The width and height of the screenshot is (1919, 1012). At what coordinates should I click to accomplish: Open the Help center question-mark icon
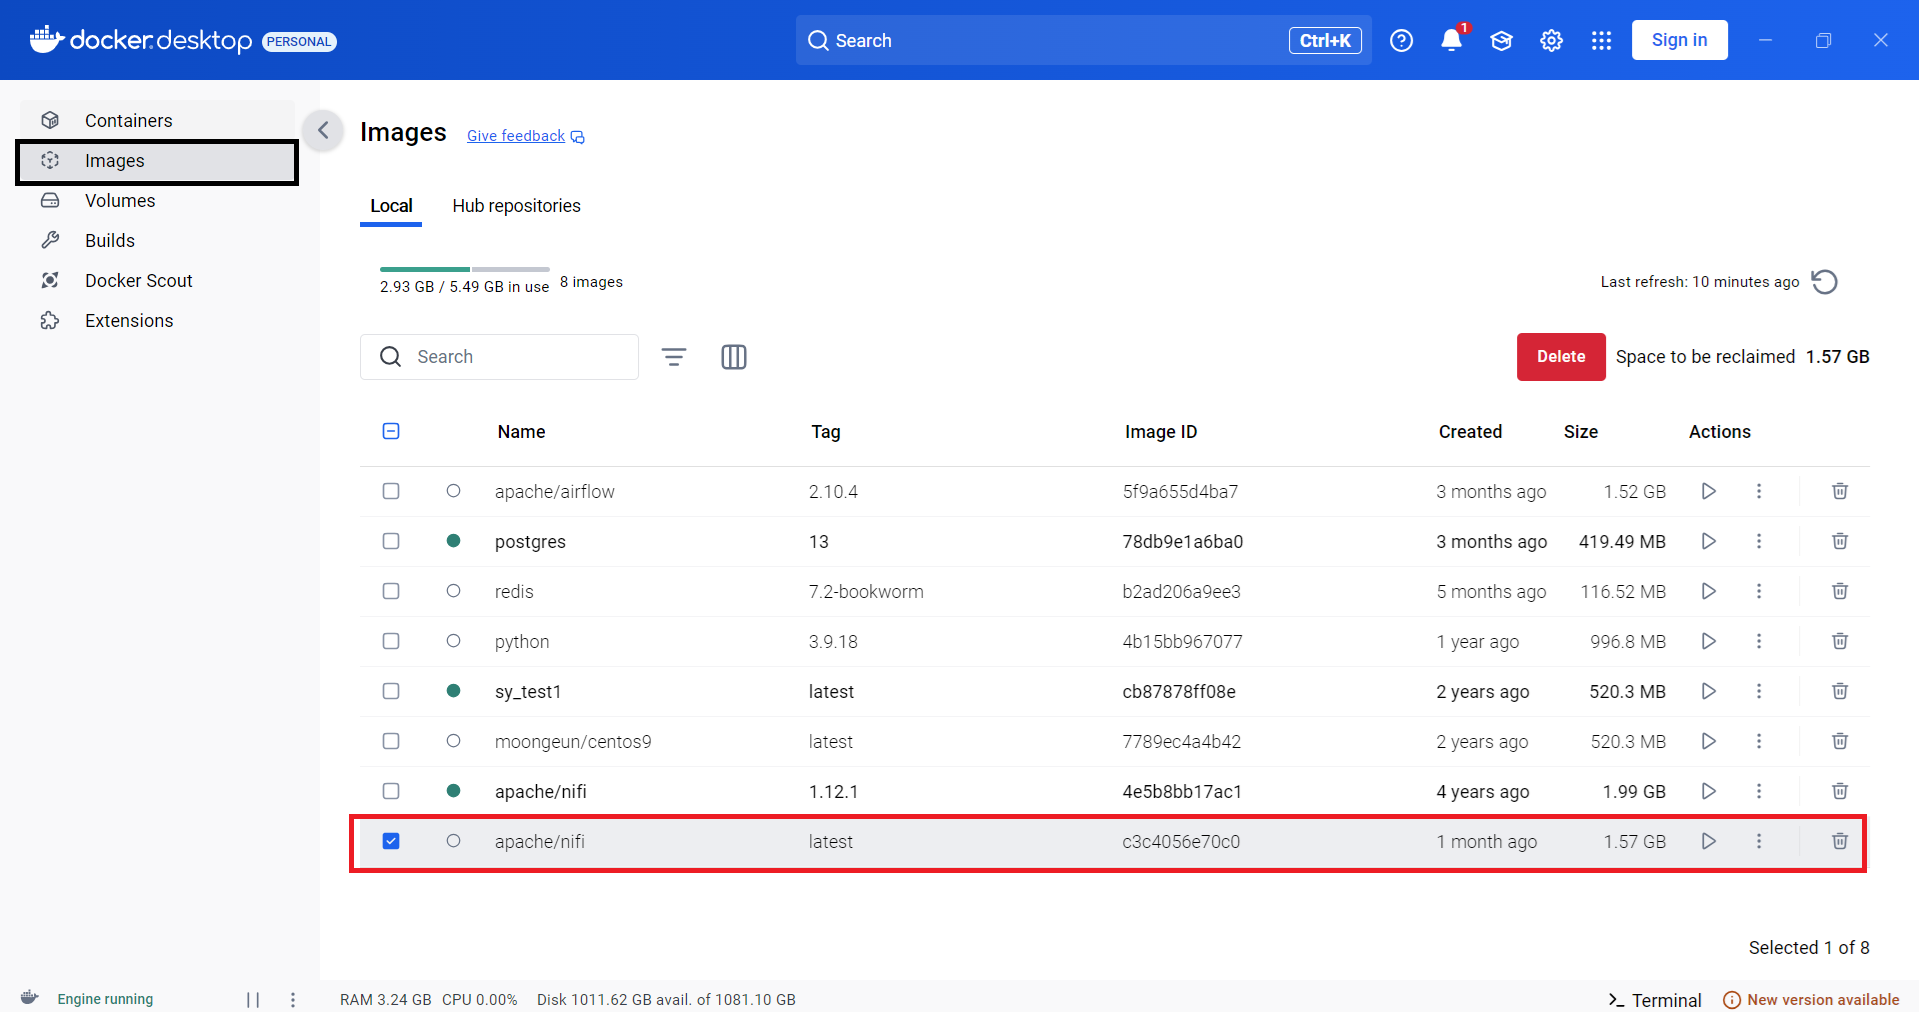[x=1401, y=41]
